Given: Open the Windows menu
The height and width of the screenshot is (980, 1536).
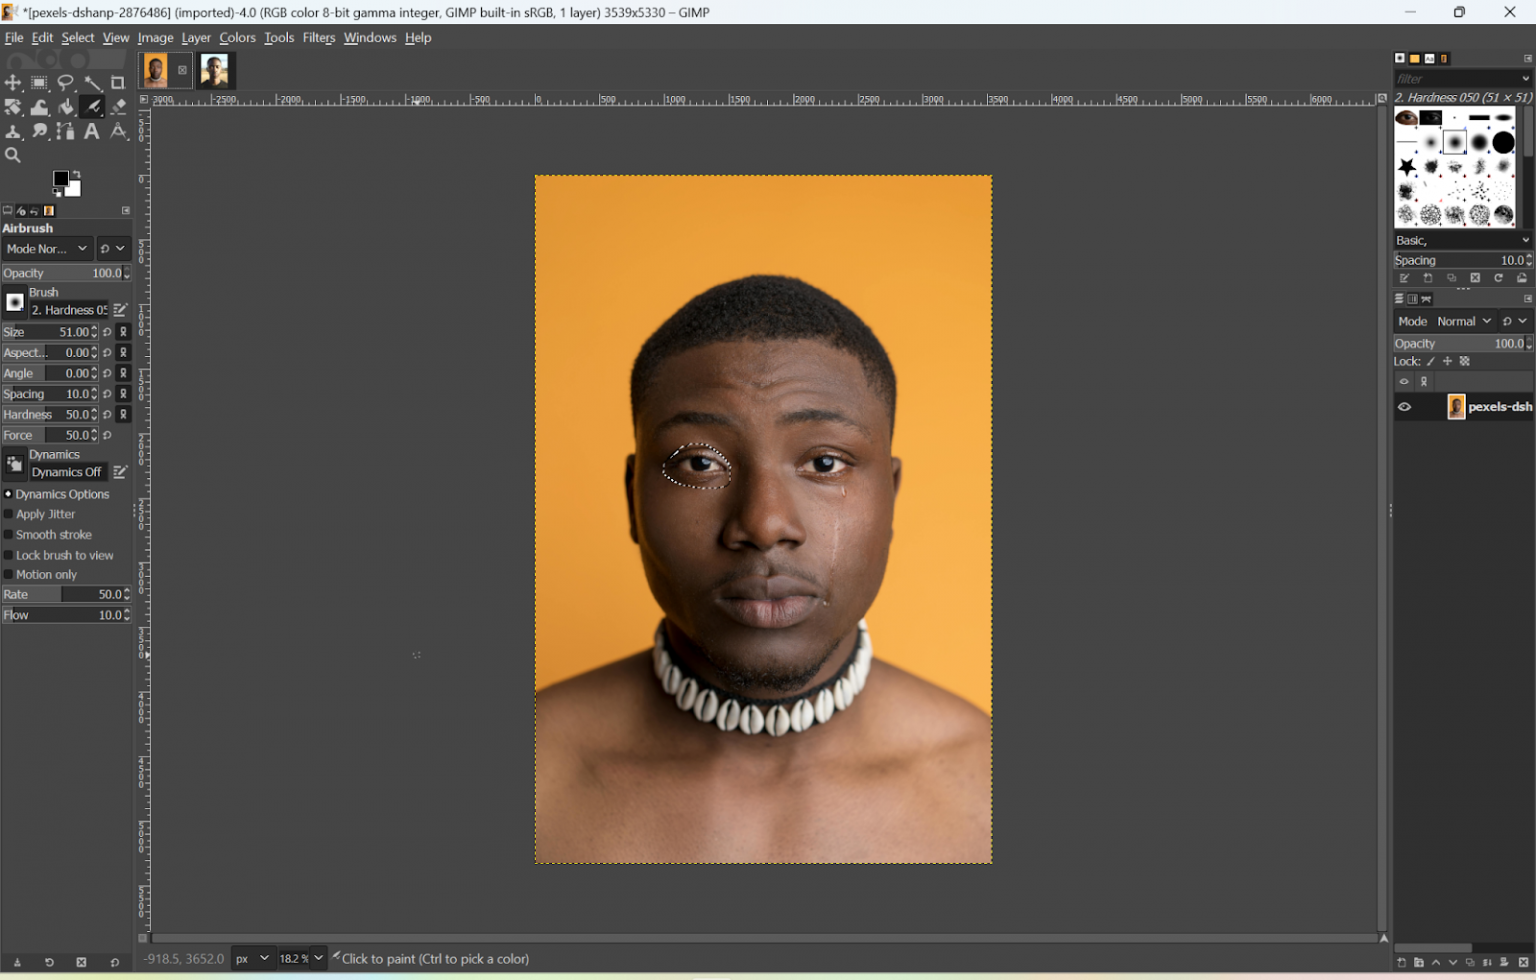Looking at the screenshot, I should point(370,38).
